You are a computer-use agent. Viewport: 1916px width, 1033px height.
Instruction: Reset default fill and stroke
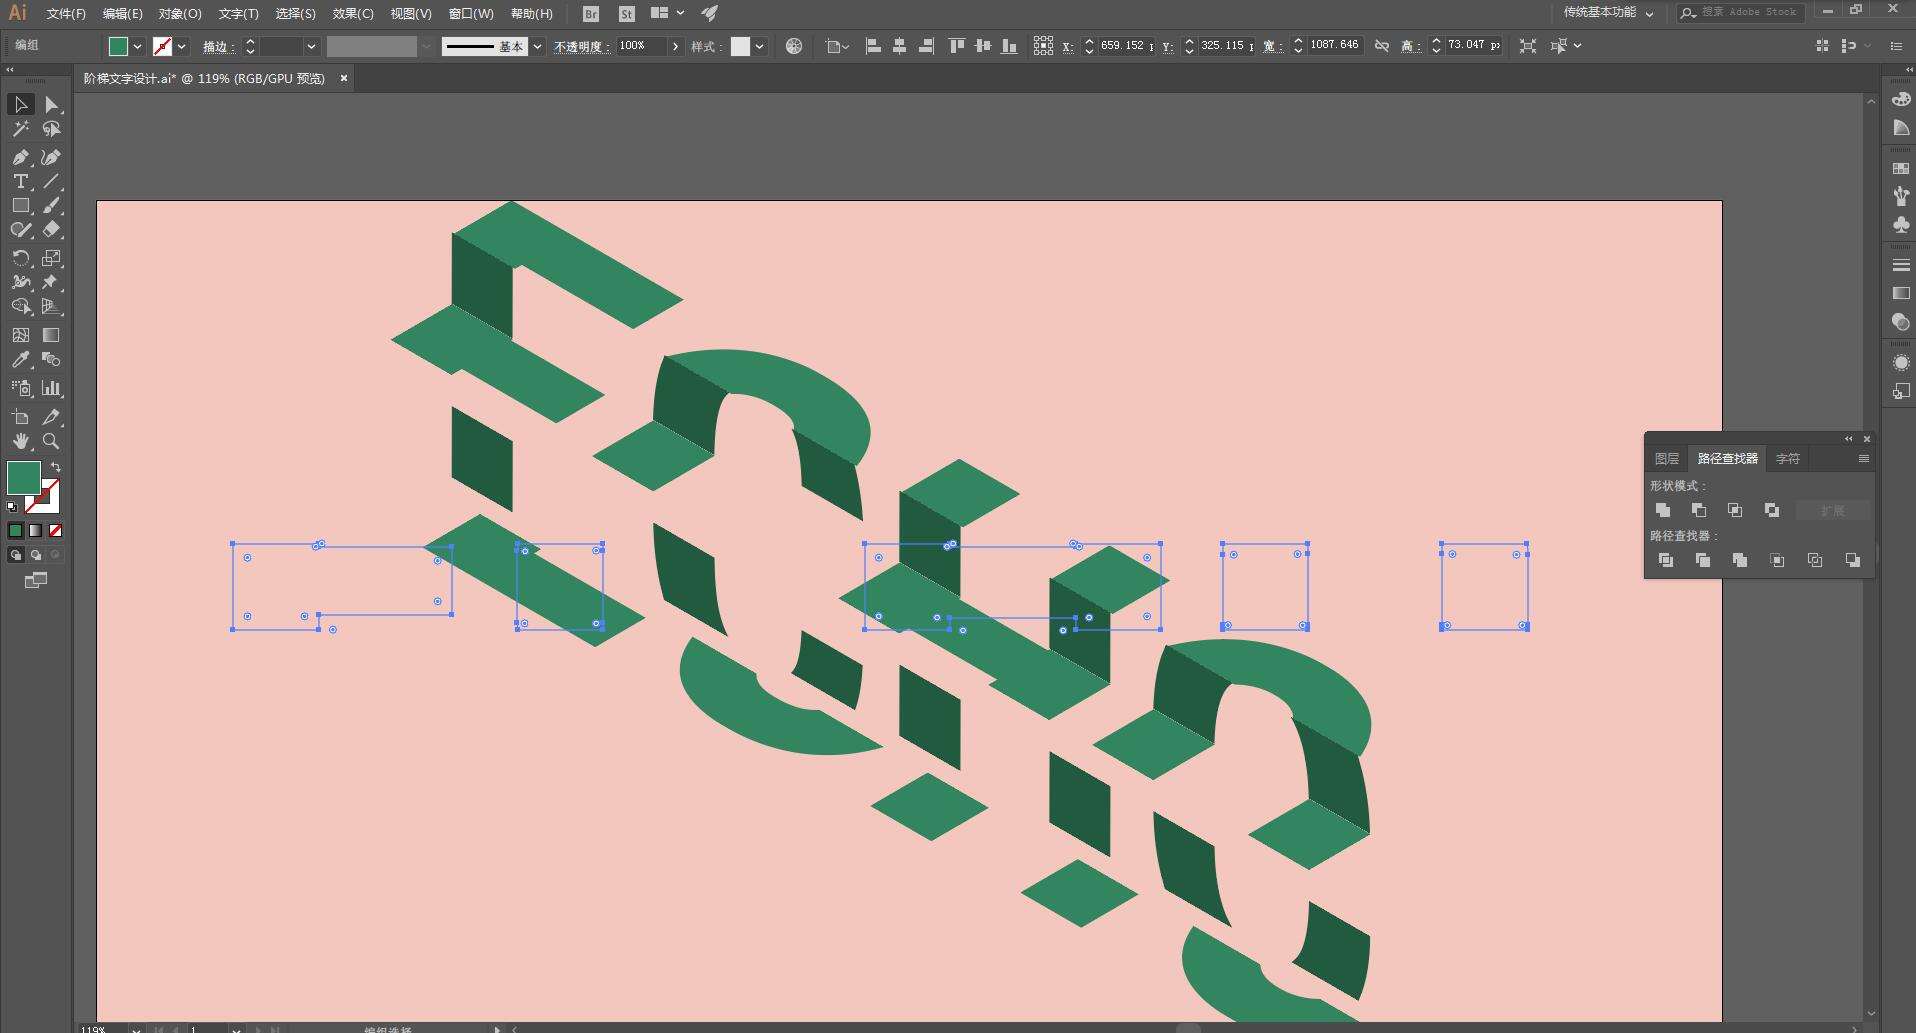click(12, 507)
